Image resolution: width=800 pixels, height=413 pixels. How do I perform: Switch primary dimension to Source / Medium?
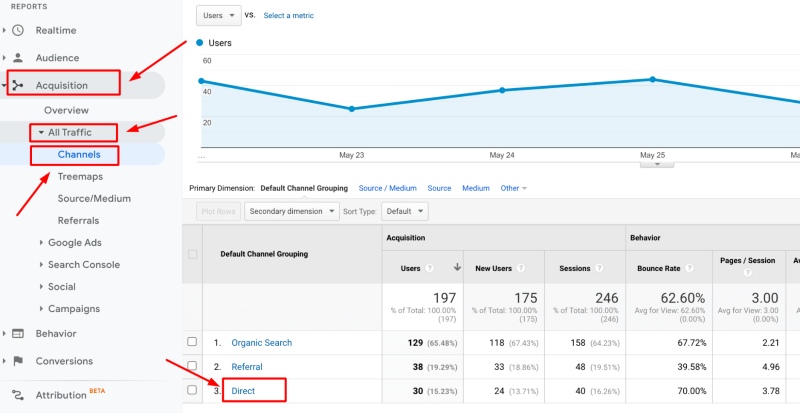click(x=388, y=188)
